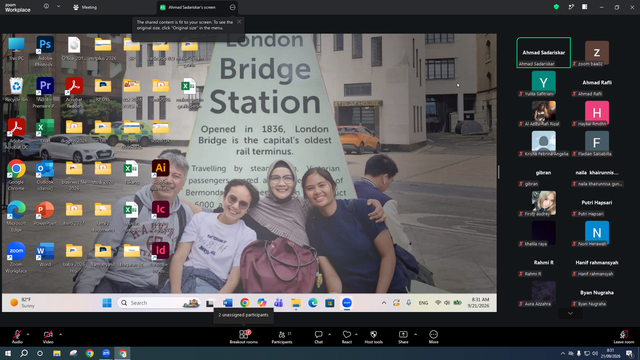
Task: Open the Chat panel
Action: coord(318,336)
